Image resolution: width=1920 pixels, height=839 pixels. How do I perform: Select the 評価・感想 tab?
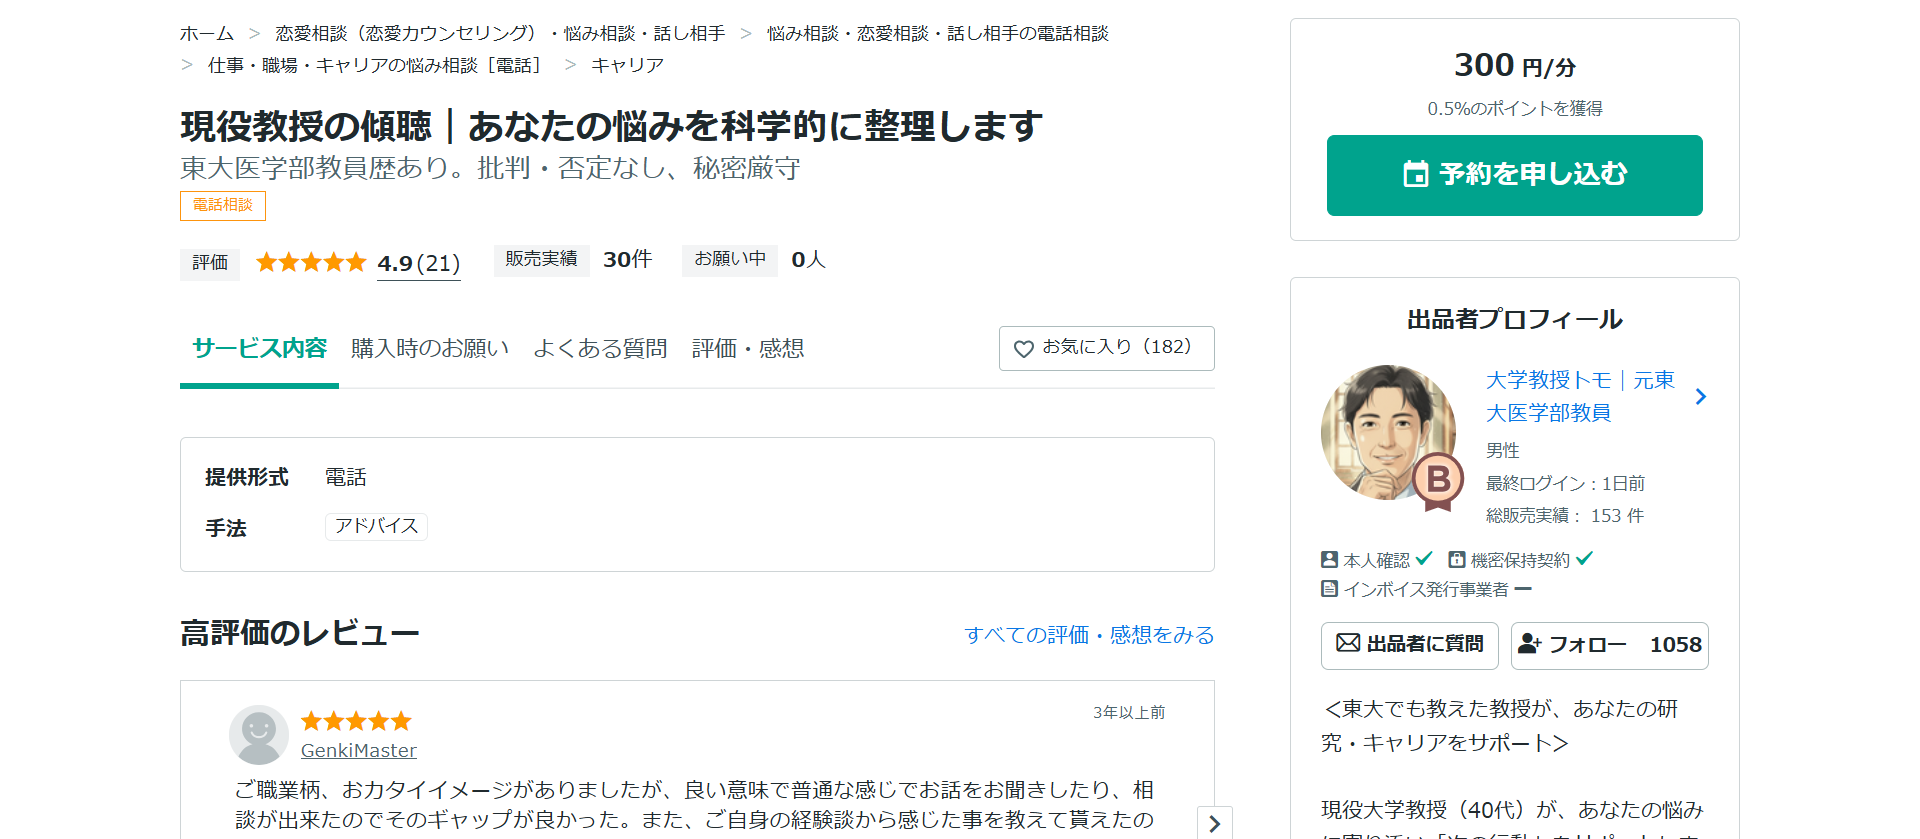point(748,349)
